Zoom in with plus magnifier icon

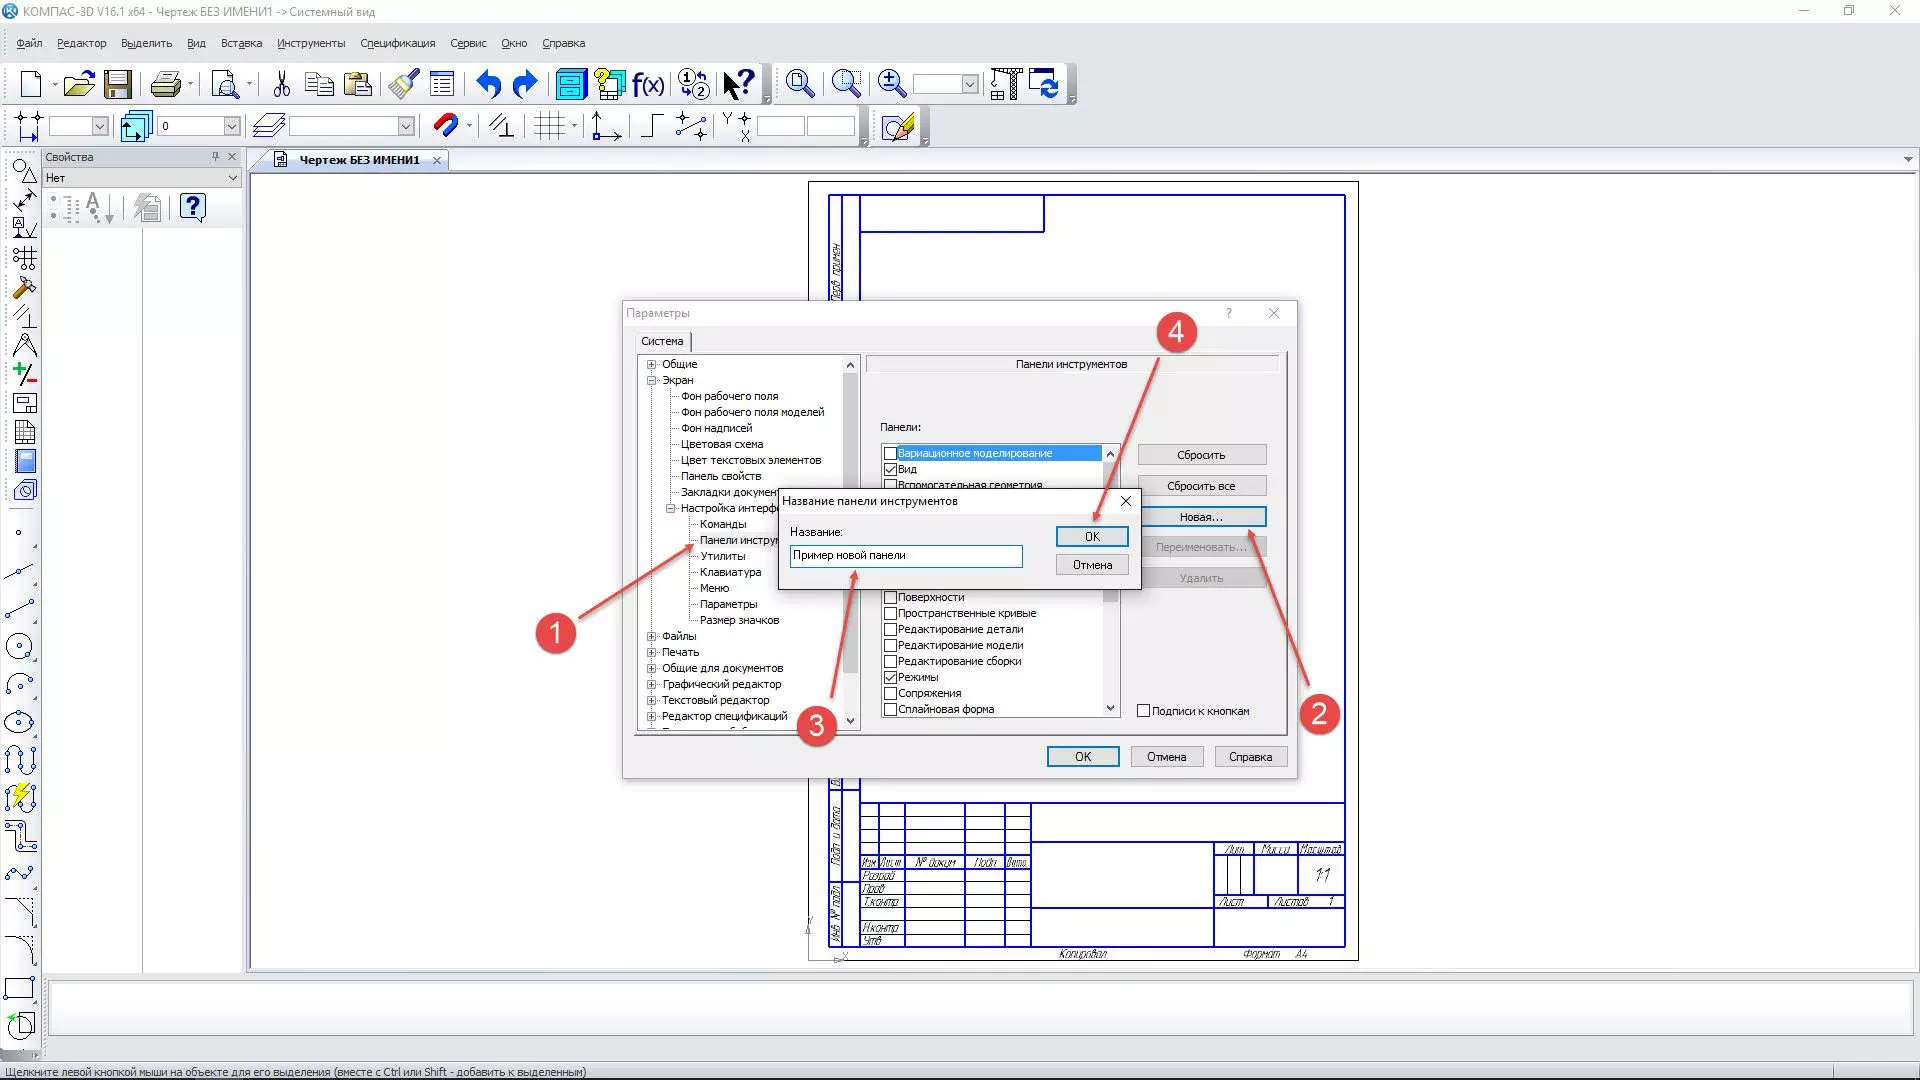891,84
